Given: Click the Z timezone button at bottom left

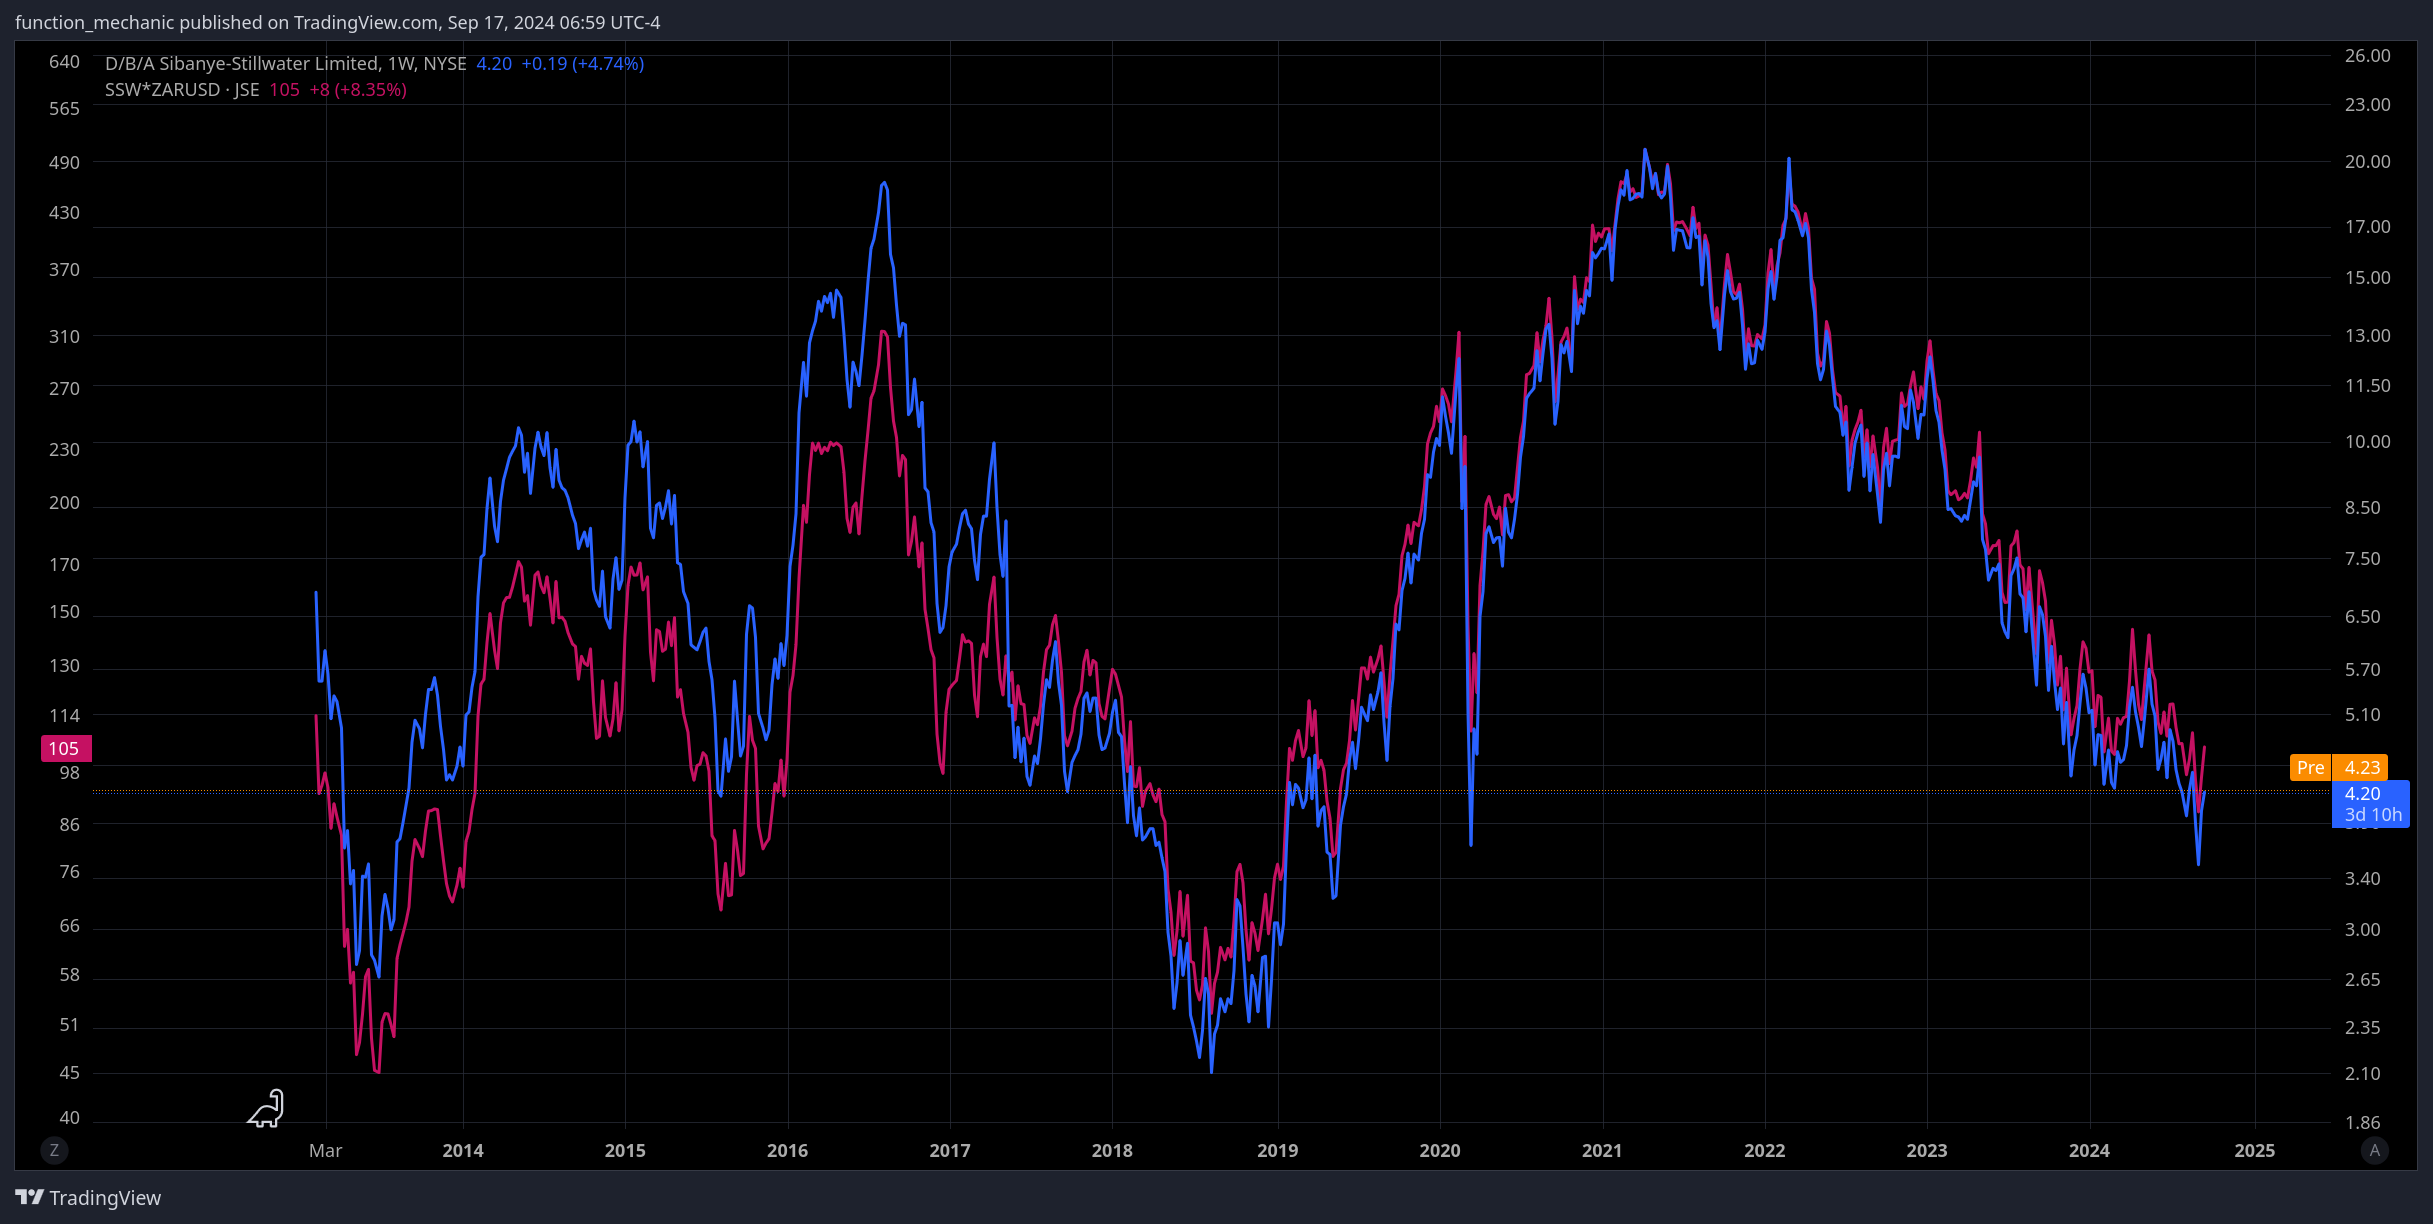Looking at the screenshot, I should click(54, 1150).
